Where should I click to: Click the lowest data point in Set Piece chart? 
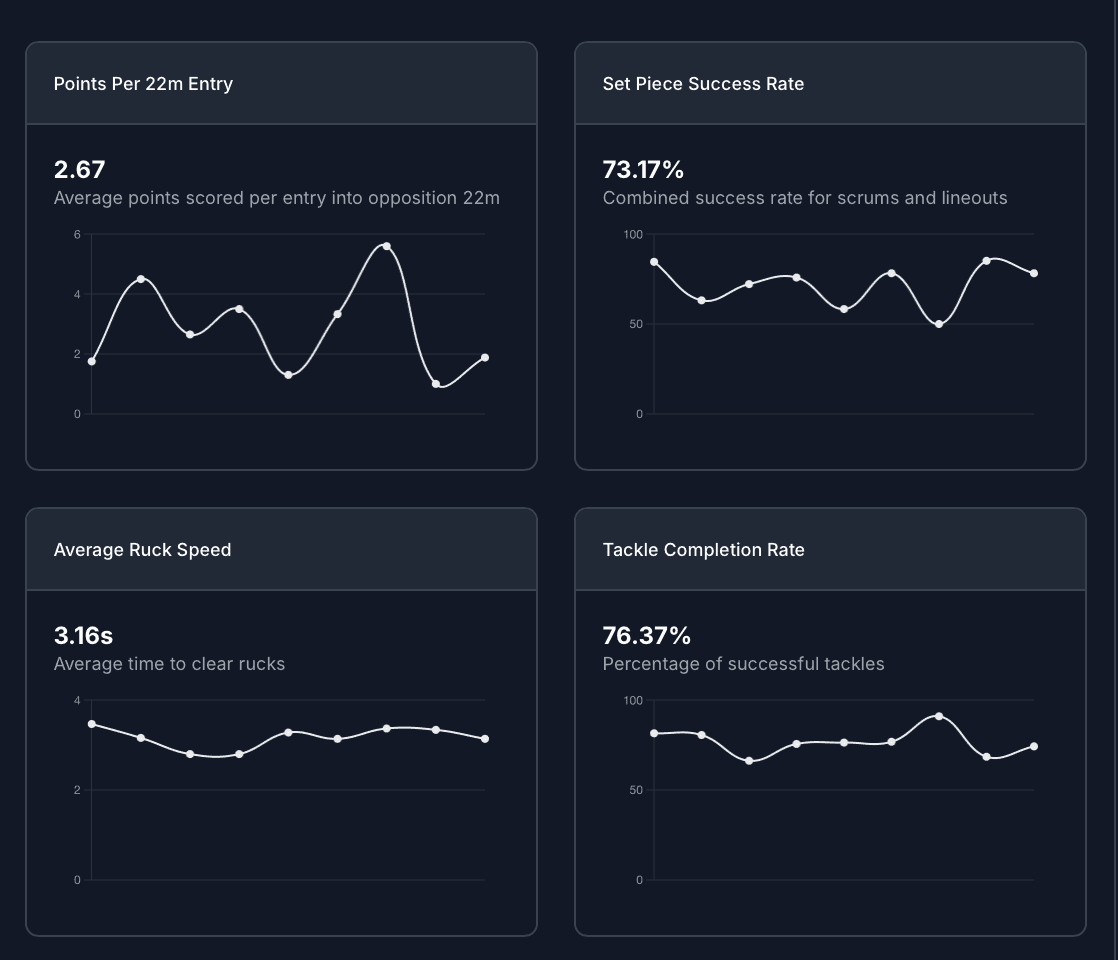[939, 324]
